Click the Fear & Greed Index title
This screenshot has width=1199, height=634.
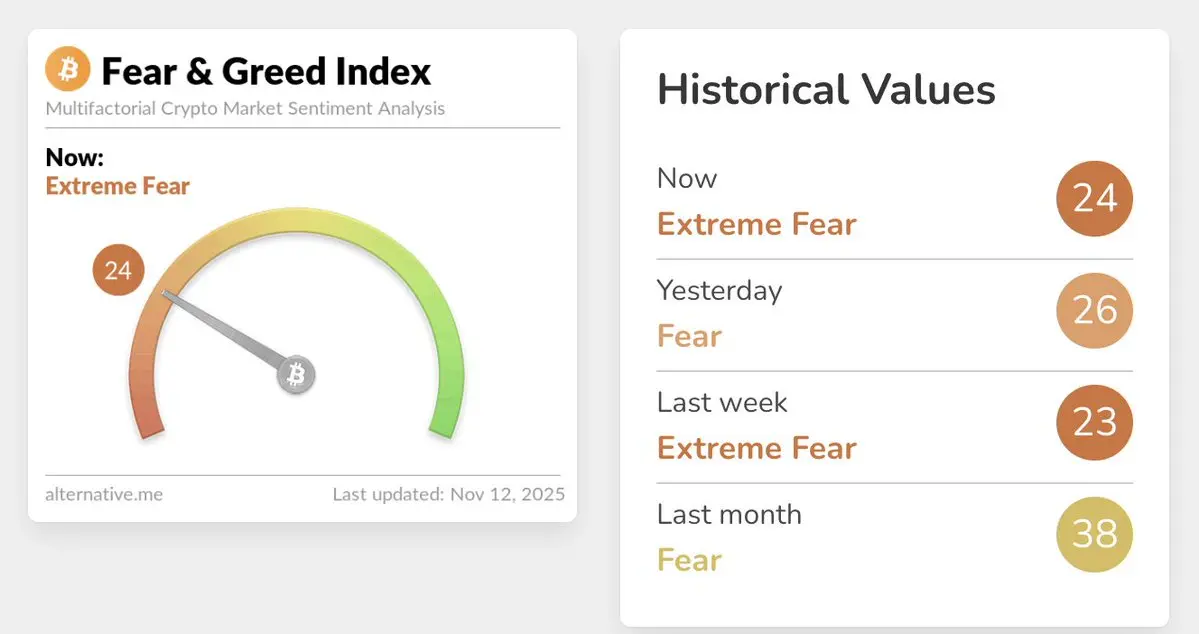click(266, 72)
